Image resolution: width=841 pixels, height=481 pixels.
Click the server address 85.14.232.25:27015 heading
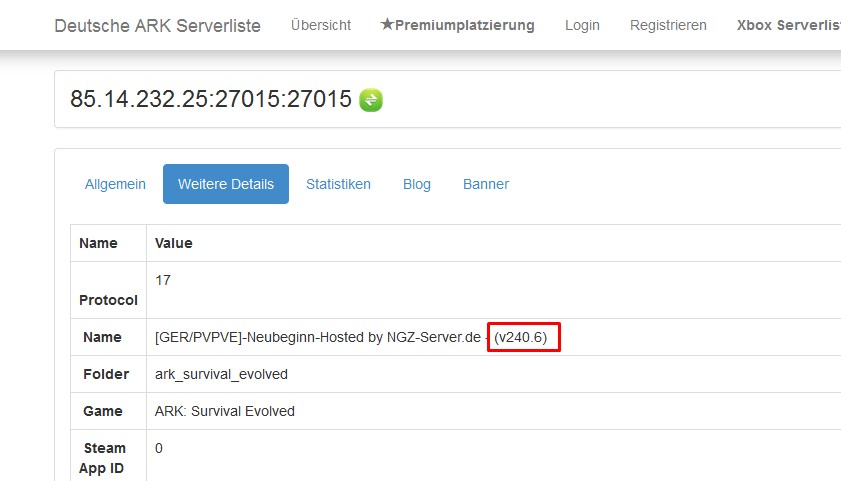click(211, 99)
